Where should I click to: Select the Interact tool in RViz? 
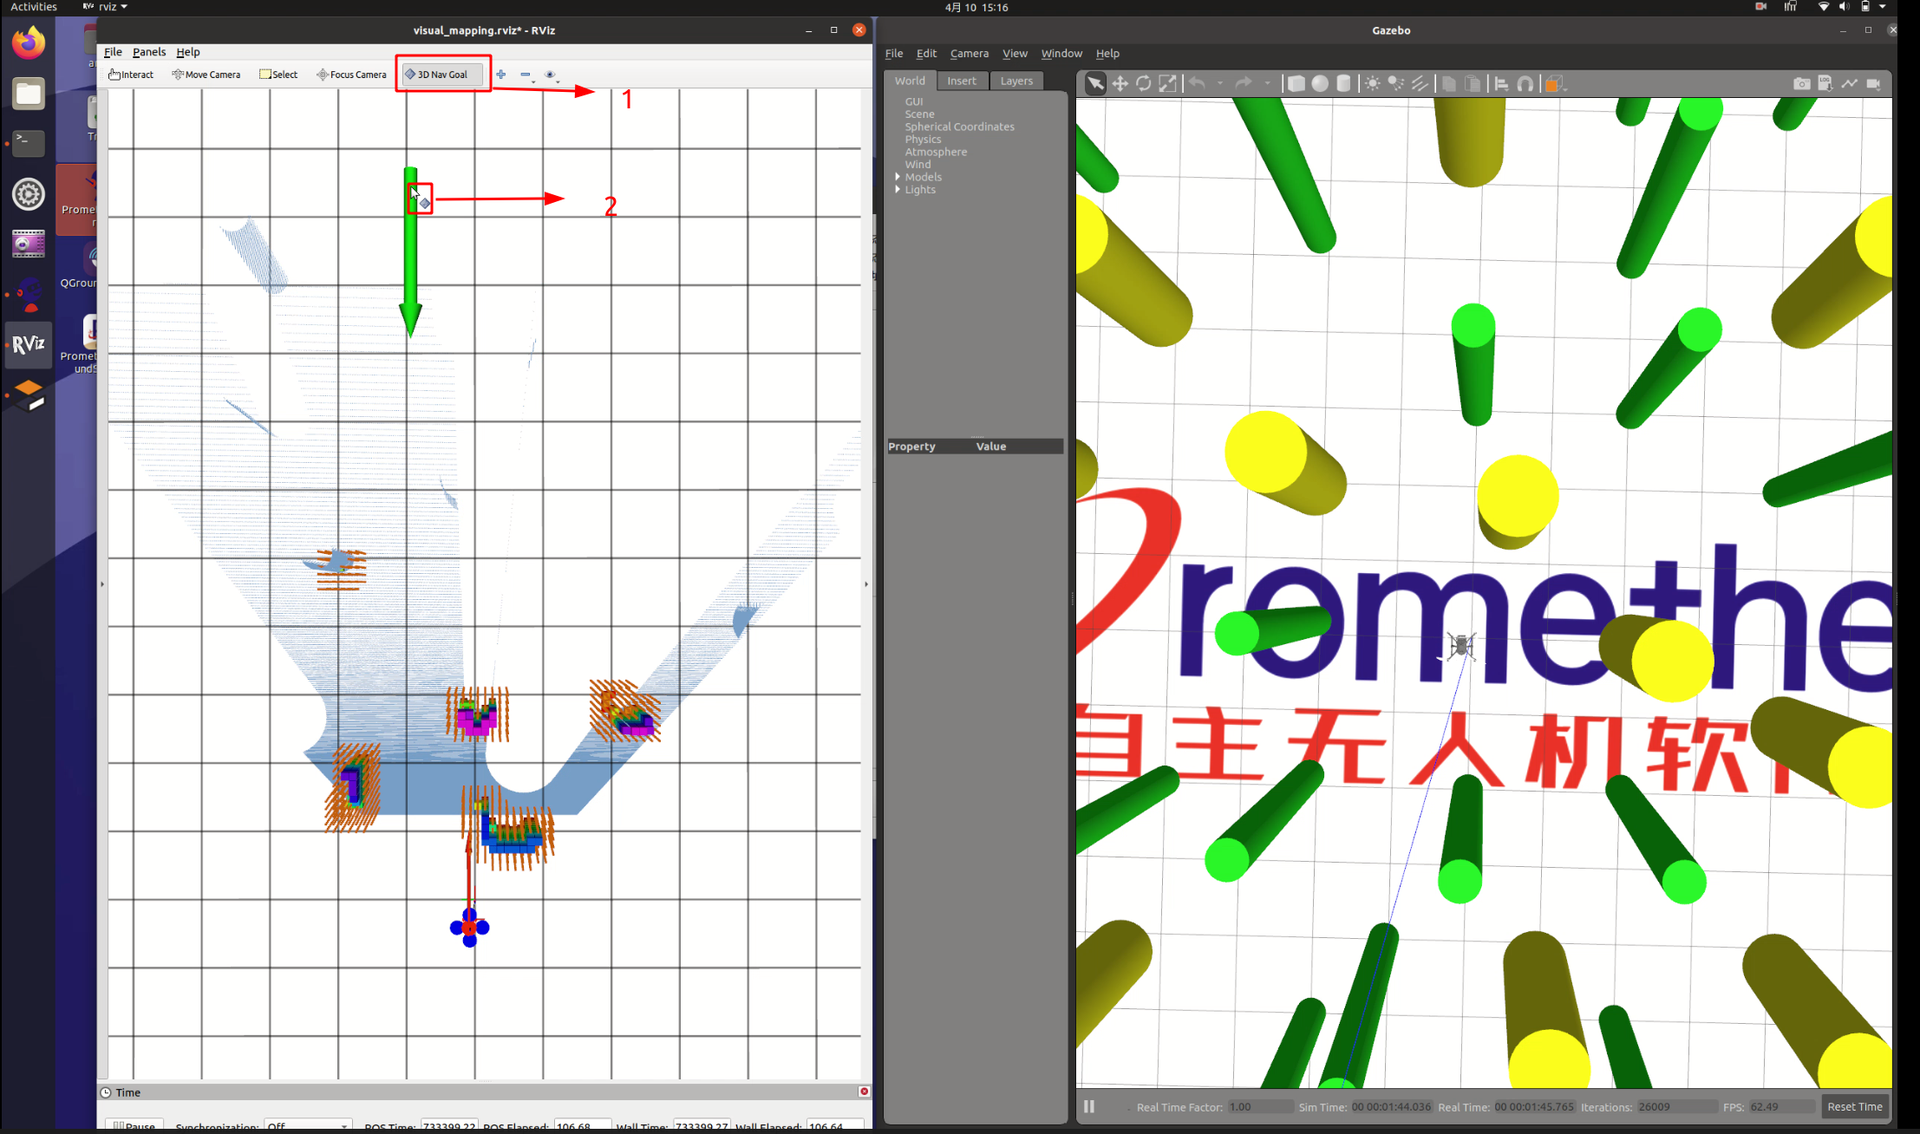131,74
